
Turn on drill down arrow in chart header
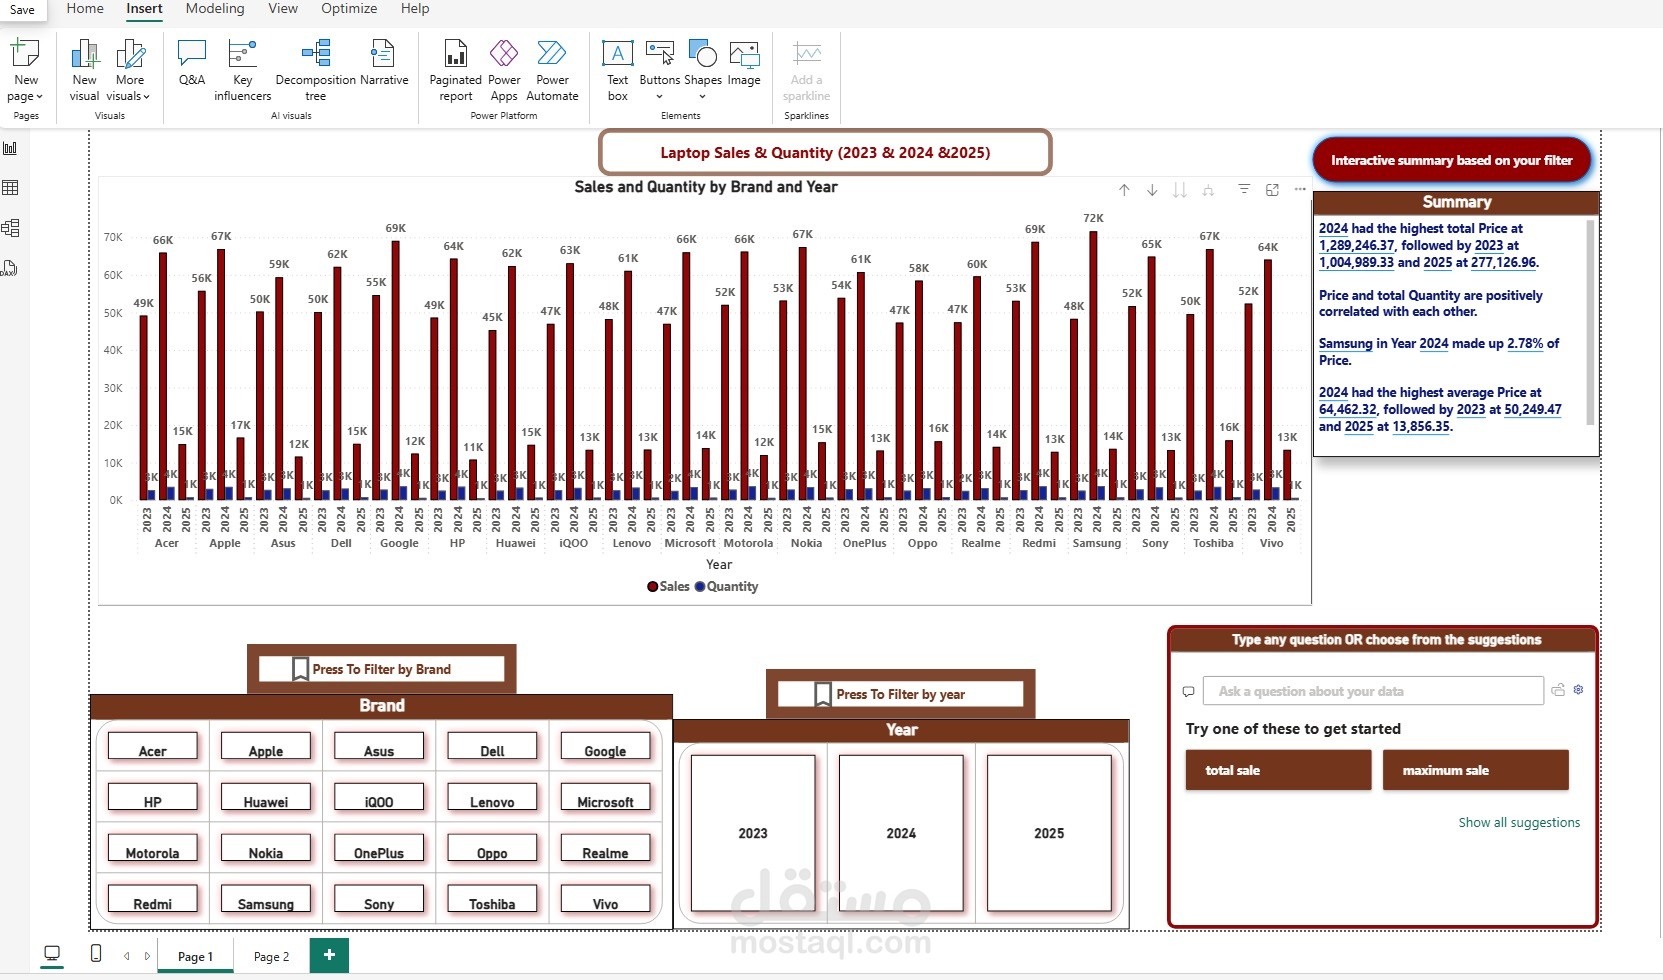pyautogui.click(x=1152, y=190)
